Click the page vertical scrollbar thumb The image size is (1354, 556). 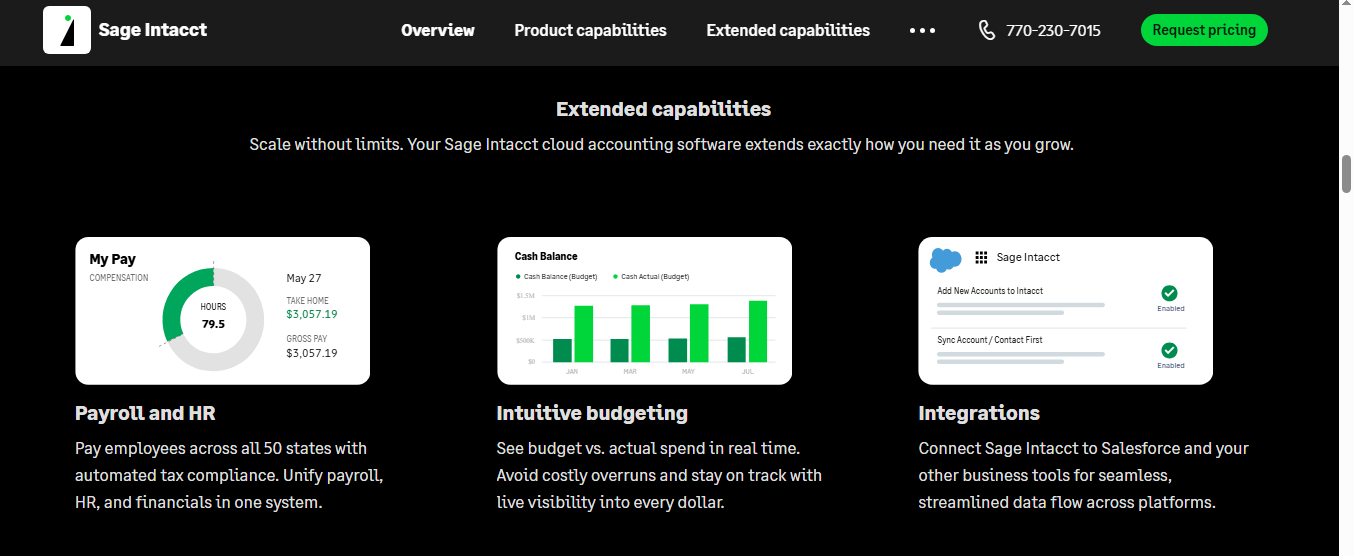pos(1346,173)
